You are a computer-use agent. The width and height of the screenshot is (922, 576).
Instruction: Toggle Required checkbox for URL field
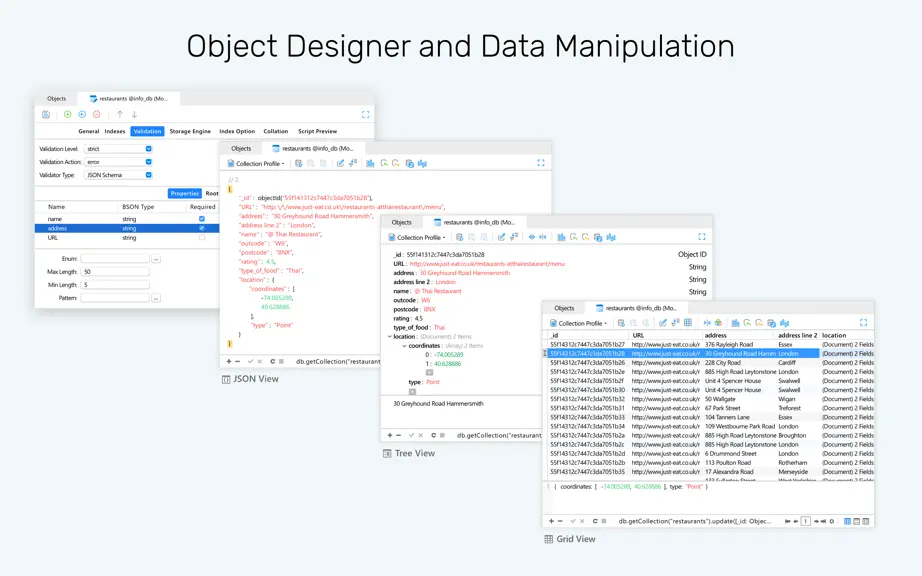point(202,237)
